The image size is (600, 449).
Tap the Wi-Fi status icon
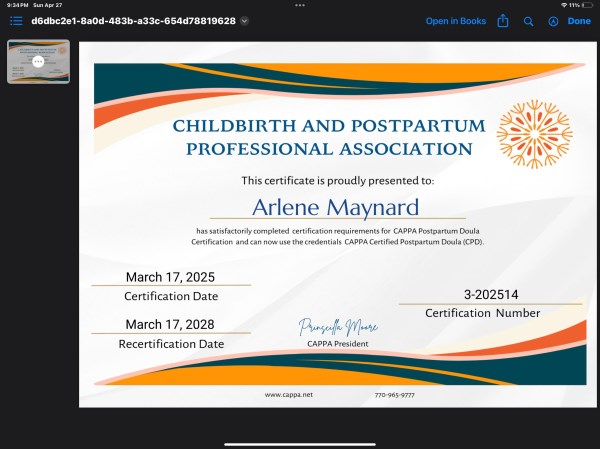coord(564,5)
